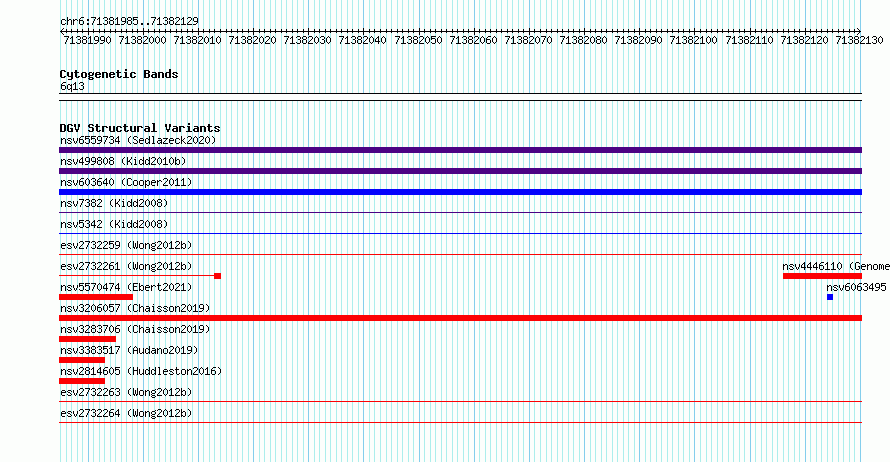The width and height of the screenshot is (890, 462).
Task: Open the nsv499808 (Kidd2010b) label
Action: (123, 161)
